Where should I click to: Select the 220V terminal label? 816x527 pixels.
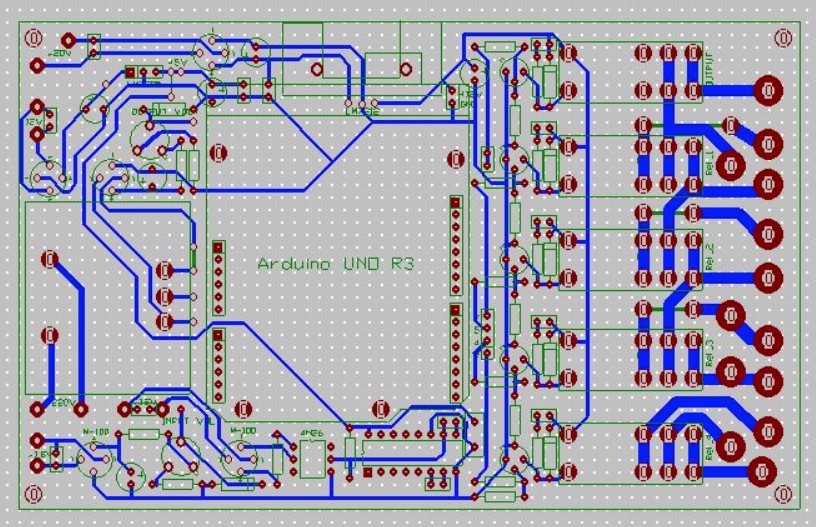coord(63,402)
